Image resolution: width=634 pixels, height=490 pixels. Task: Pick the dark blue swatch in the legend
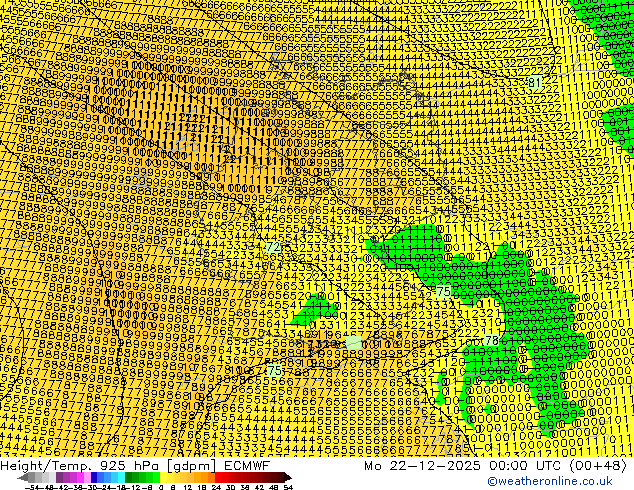[94, 478]
